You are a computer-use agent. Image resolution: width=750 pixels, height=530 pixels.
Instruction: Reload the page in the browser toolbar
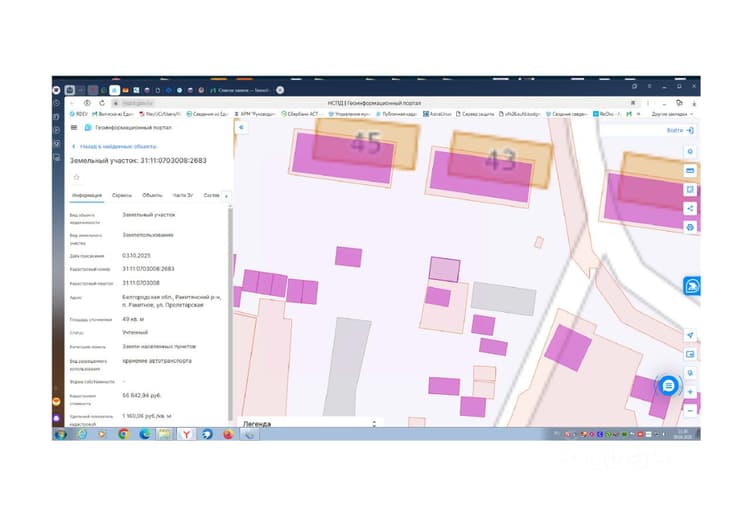102,103
